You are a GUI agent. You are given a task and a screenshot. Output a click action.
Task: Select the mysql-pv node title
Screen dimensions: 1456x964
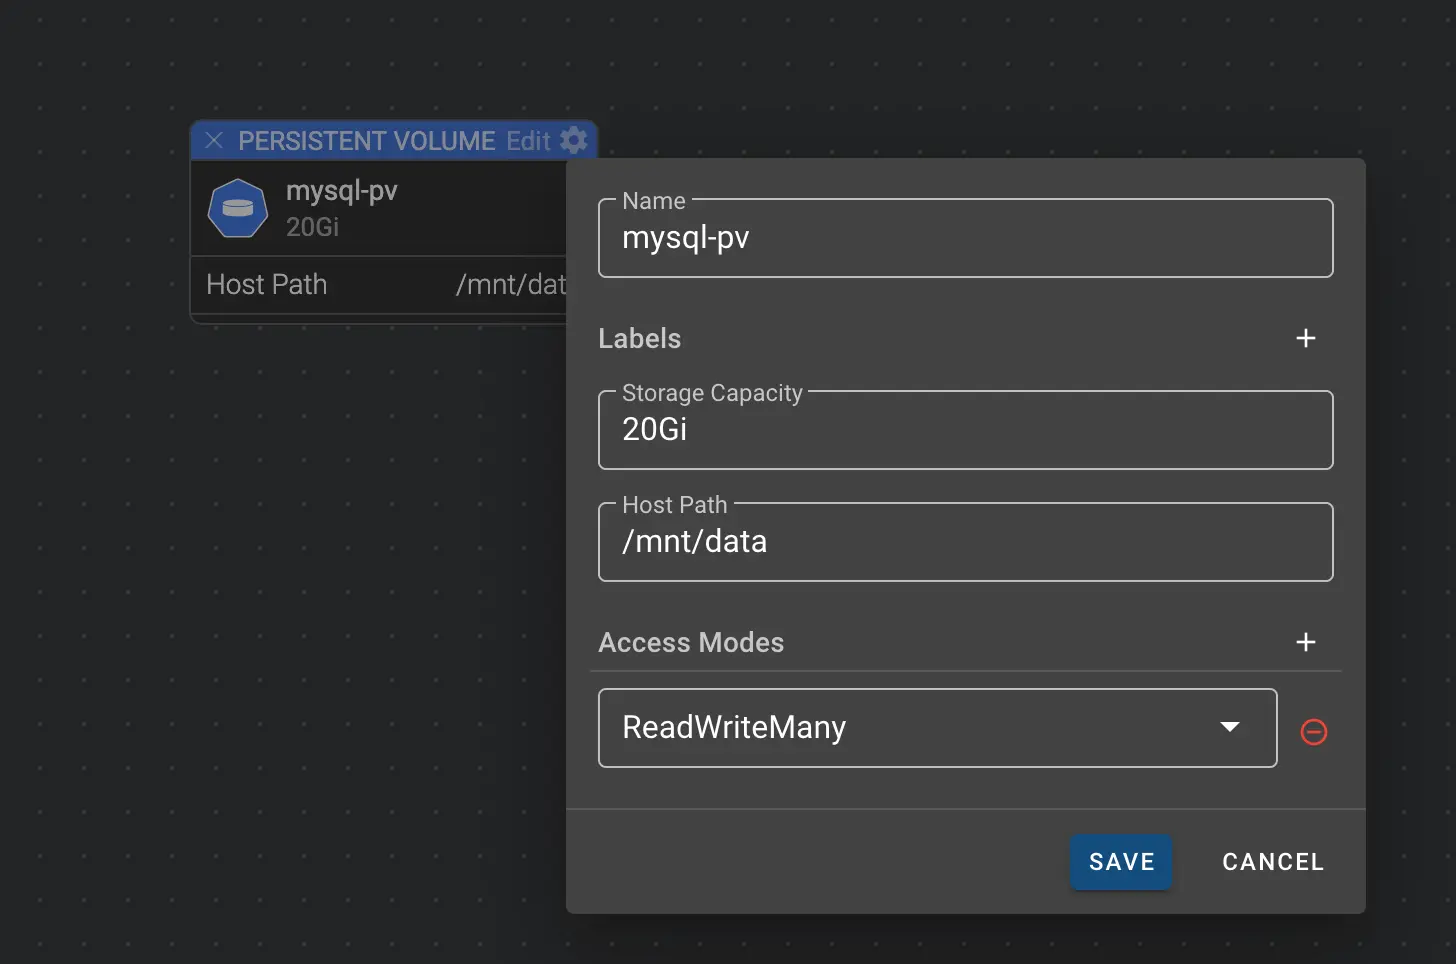click(342, 191)
